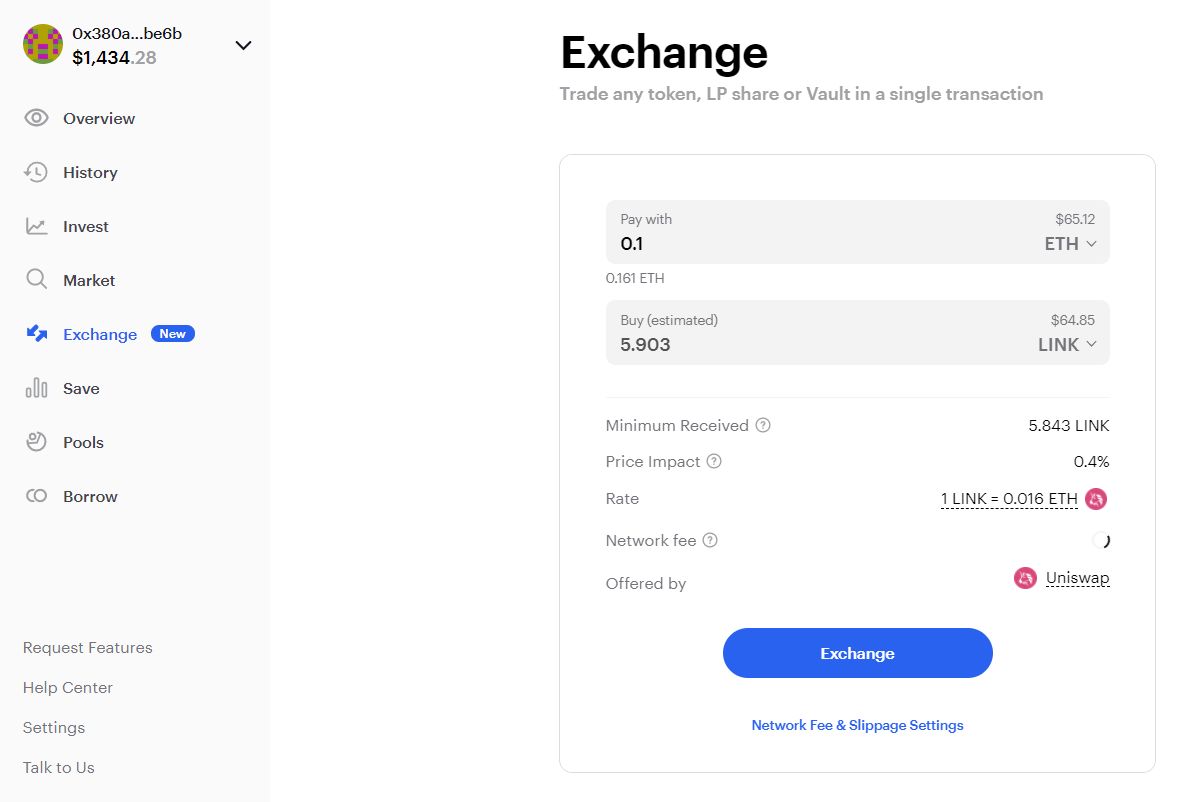Open the LINK token selector
The height and width of the screenshot is (802, 1183).
1066,345
